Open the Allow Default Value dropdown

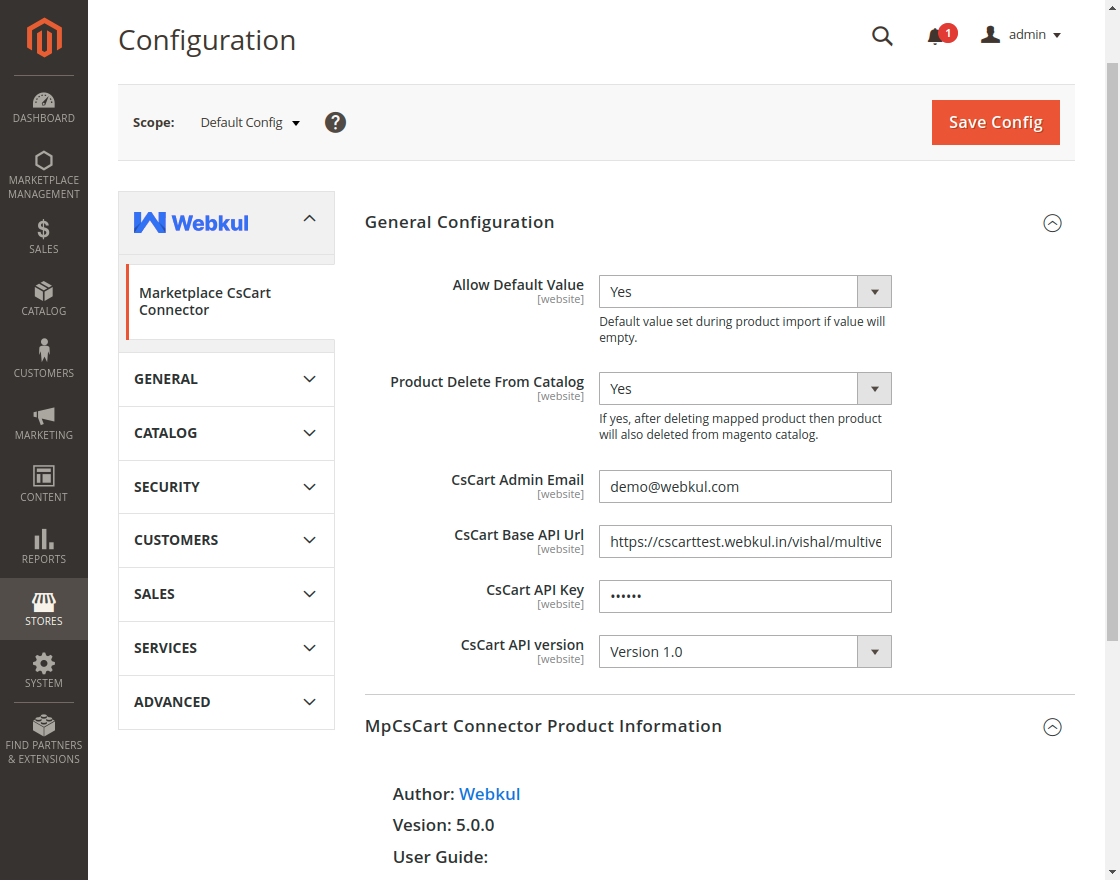point(744,292)
